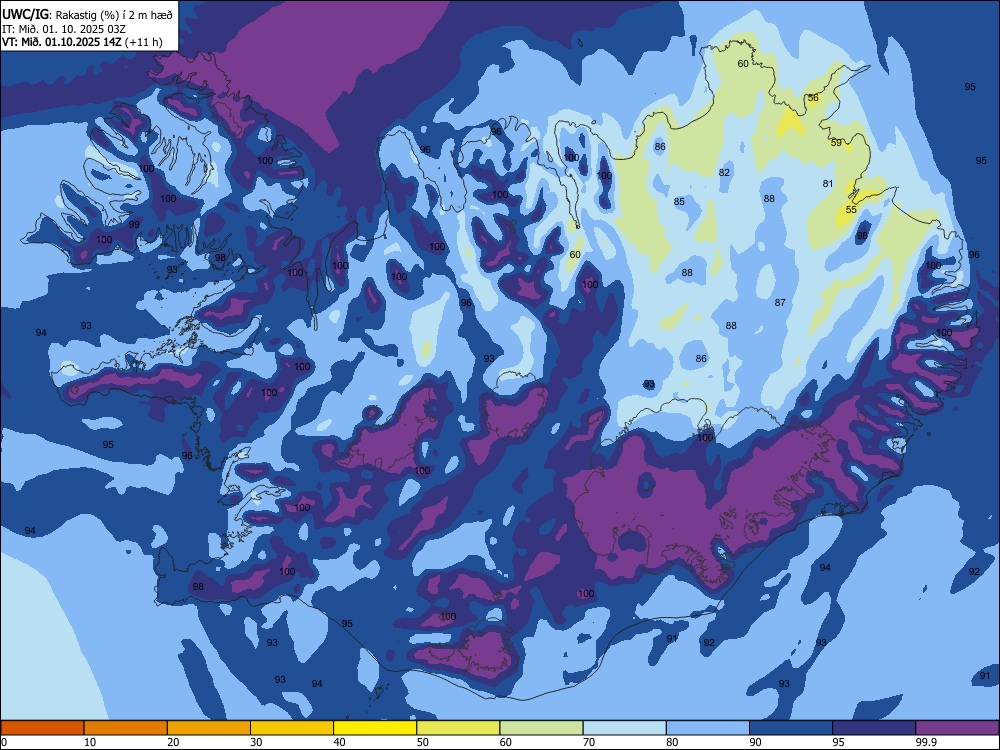Select the 20–30 amber legend swatch
The image size is (1000, 750).
(209, 728)
